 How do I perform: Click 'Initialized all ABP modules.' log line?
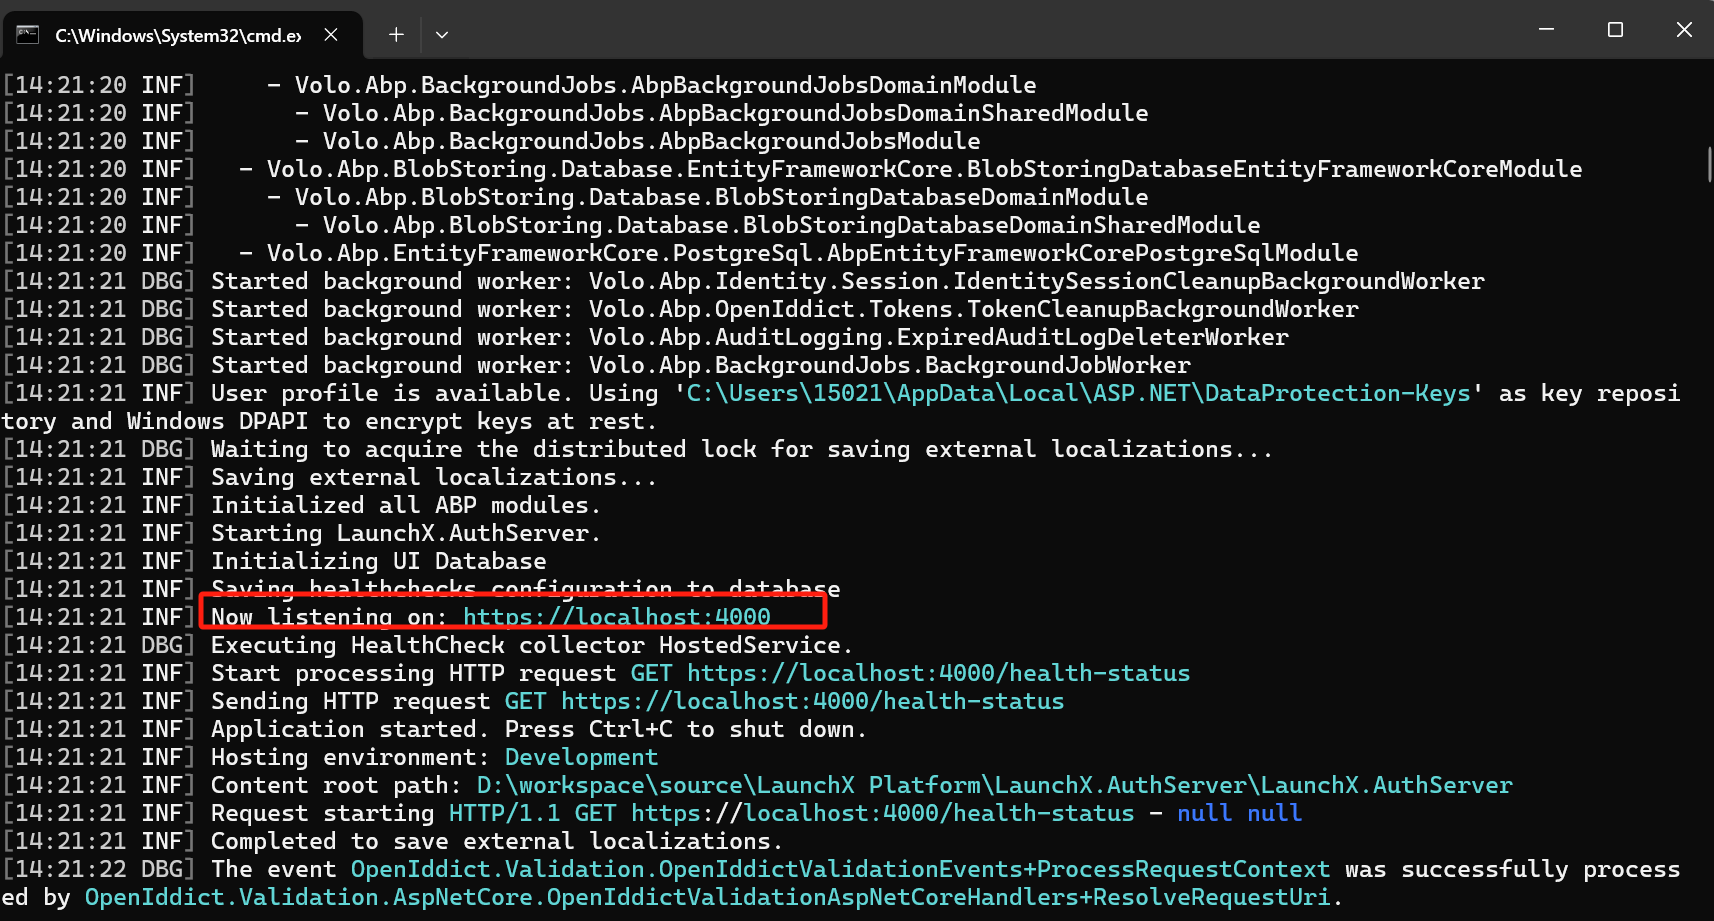(x=405, y=505)
